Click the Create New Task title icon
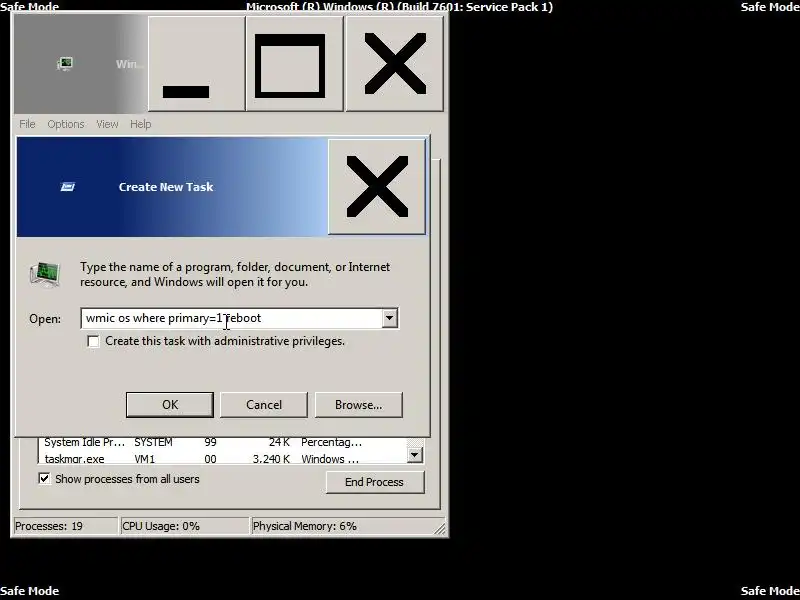The height and width of the screenshot is (600, 800). click(68, 187)
